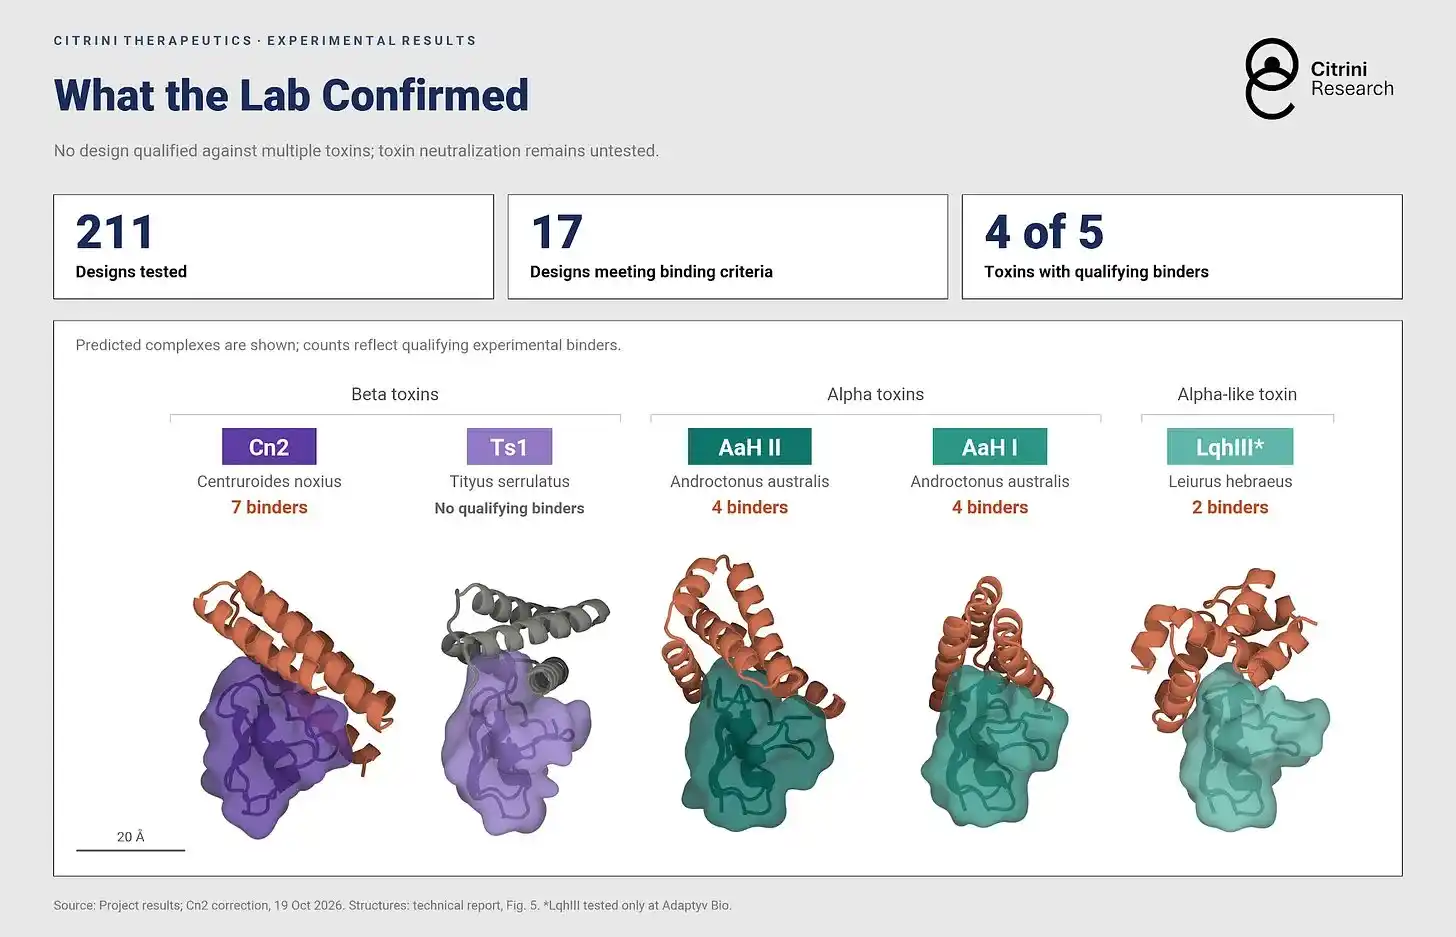Open the grey Ts1 complex structure image
The width and height of the screenshot is (1456, 937).
click(524, 709)
